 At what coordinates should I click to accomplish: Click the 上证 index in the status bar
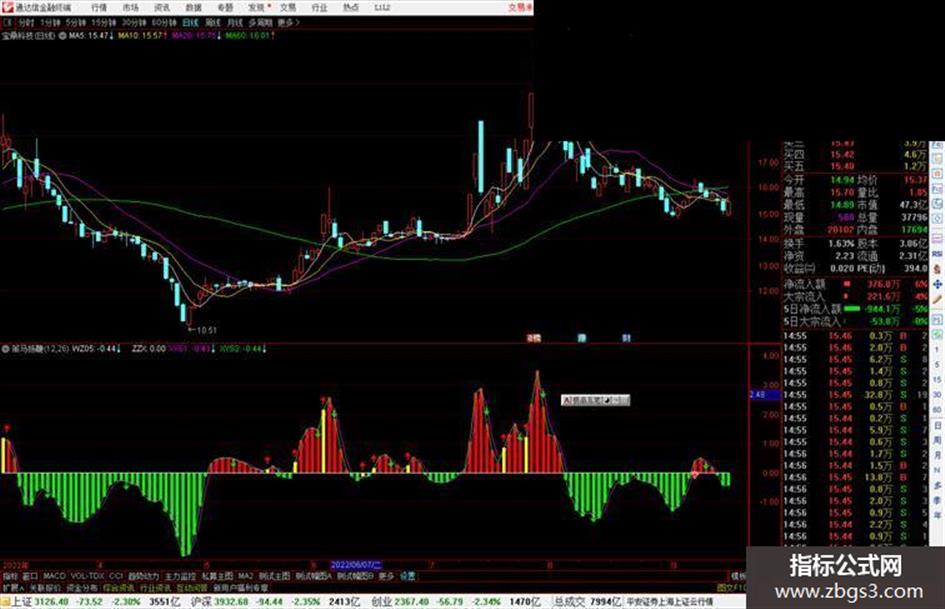(x=22, y=602)
